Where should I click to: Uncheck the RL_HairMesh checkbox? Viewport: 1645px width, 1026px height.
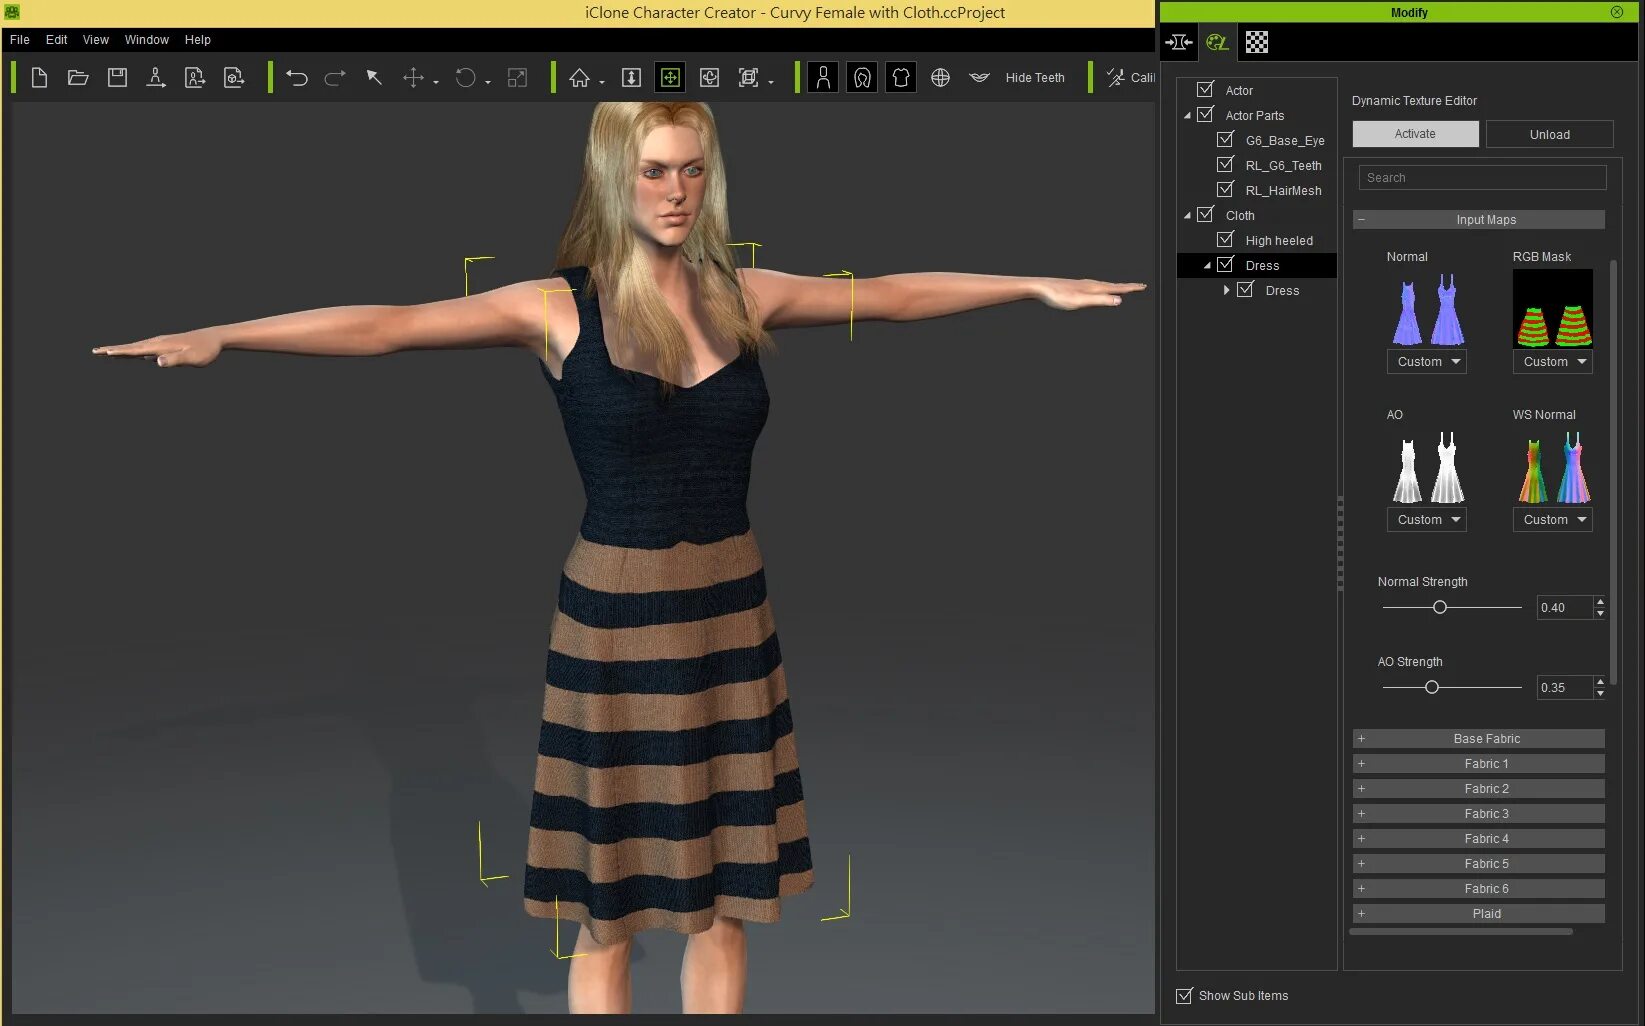coord(1225,189)
